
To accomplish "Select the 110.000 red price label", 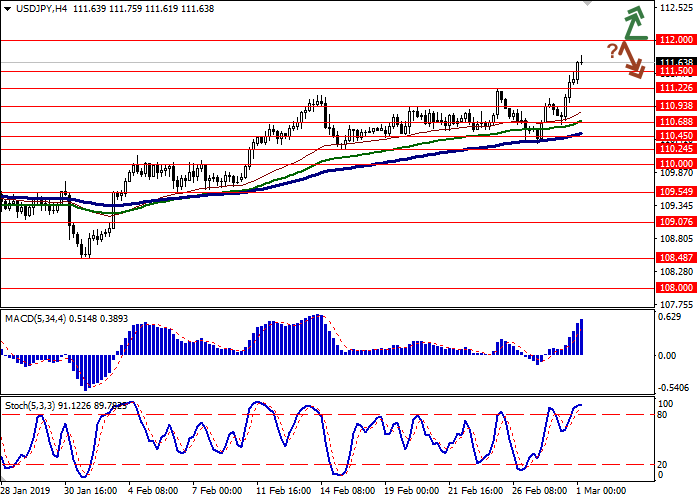I will tap(677, 163).
